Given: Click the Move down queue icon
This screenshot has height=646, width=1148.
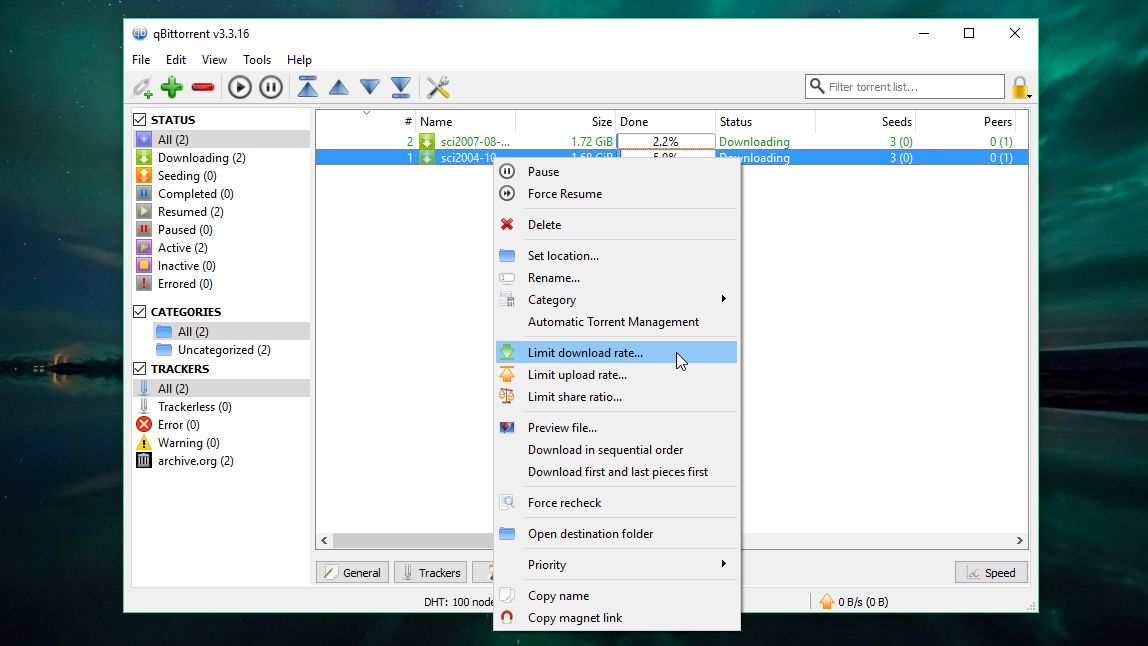Looking at the screenshot, I should click(x=369, y=87).
